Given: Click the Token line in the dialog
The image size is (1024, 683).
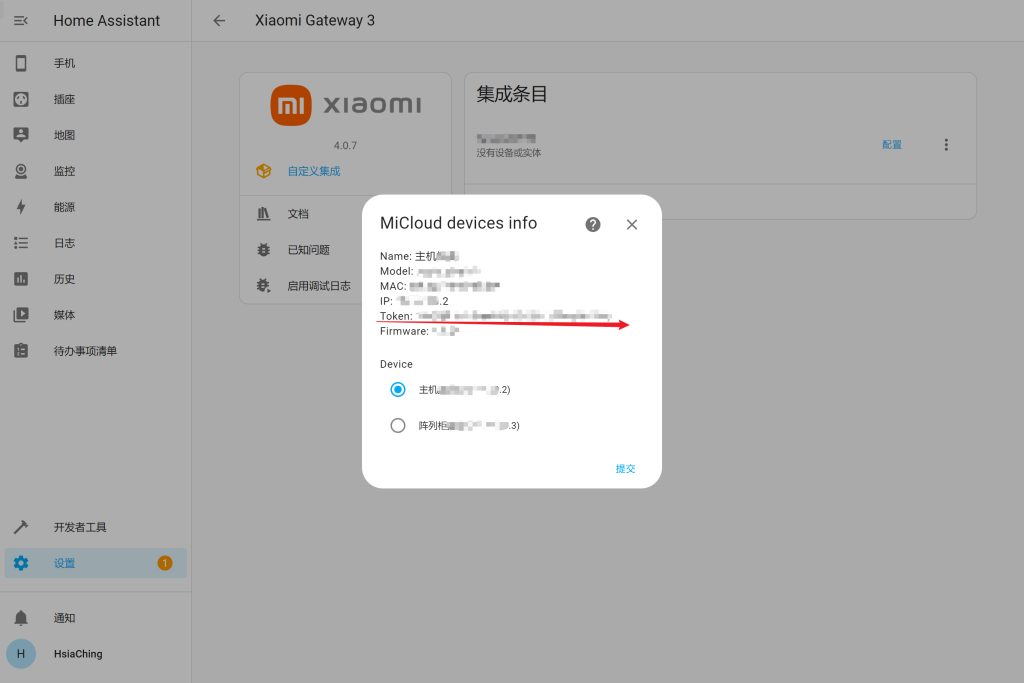Looking at the screenshot, I should [x=496, y=316].
